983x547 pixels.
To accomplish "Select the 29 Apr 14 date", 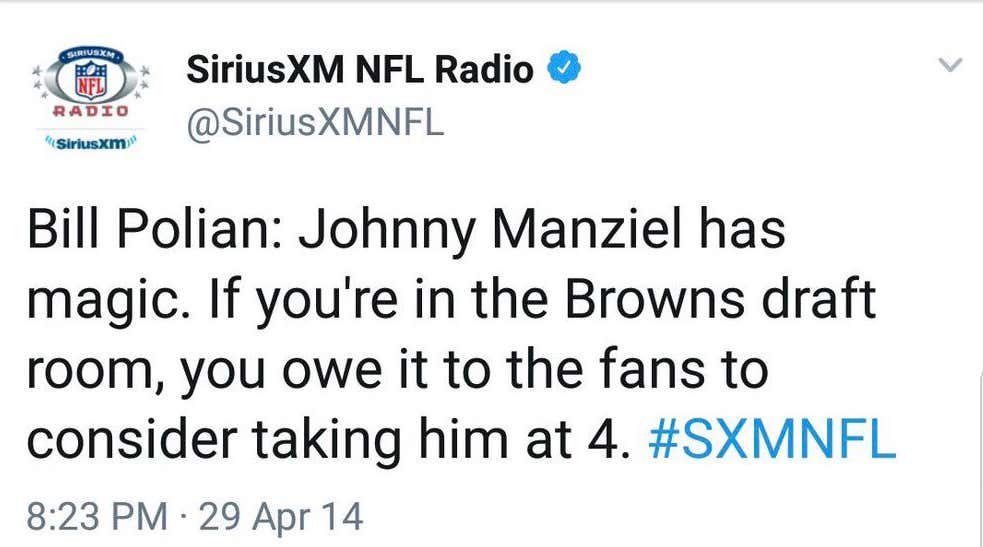I will 281,518.
